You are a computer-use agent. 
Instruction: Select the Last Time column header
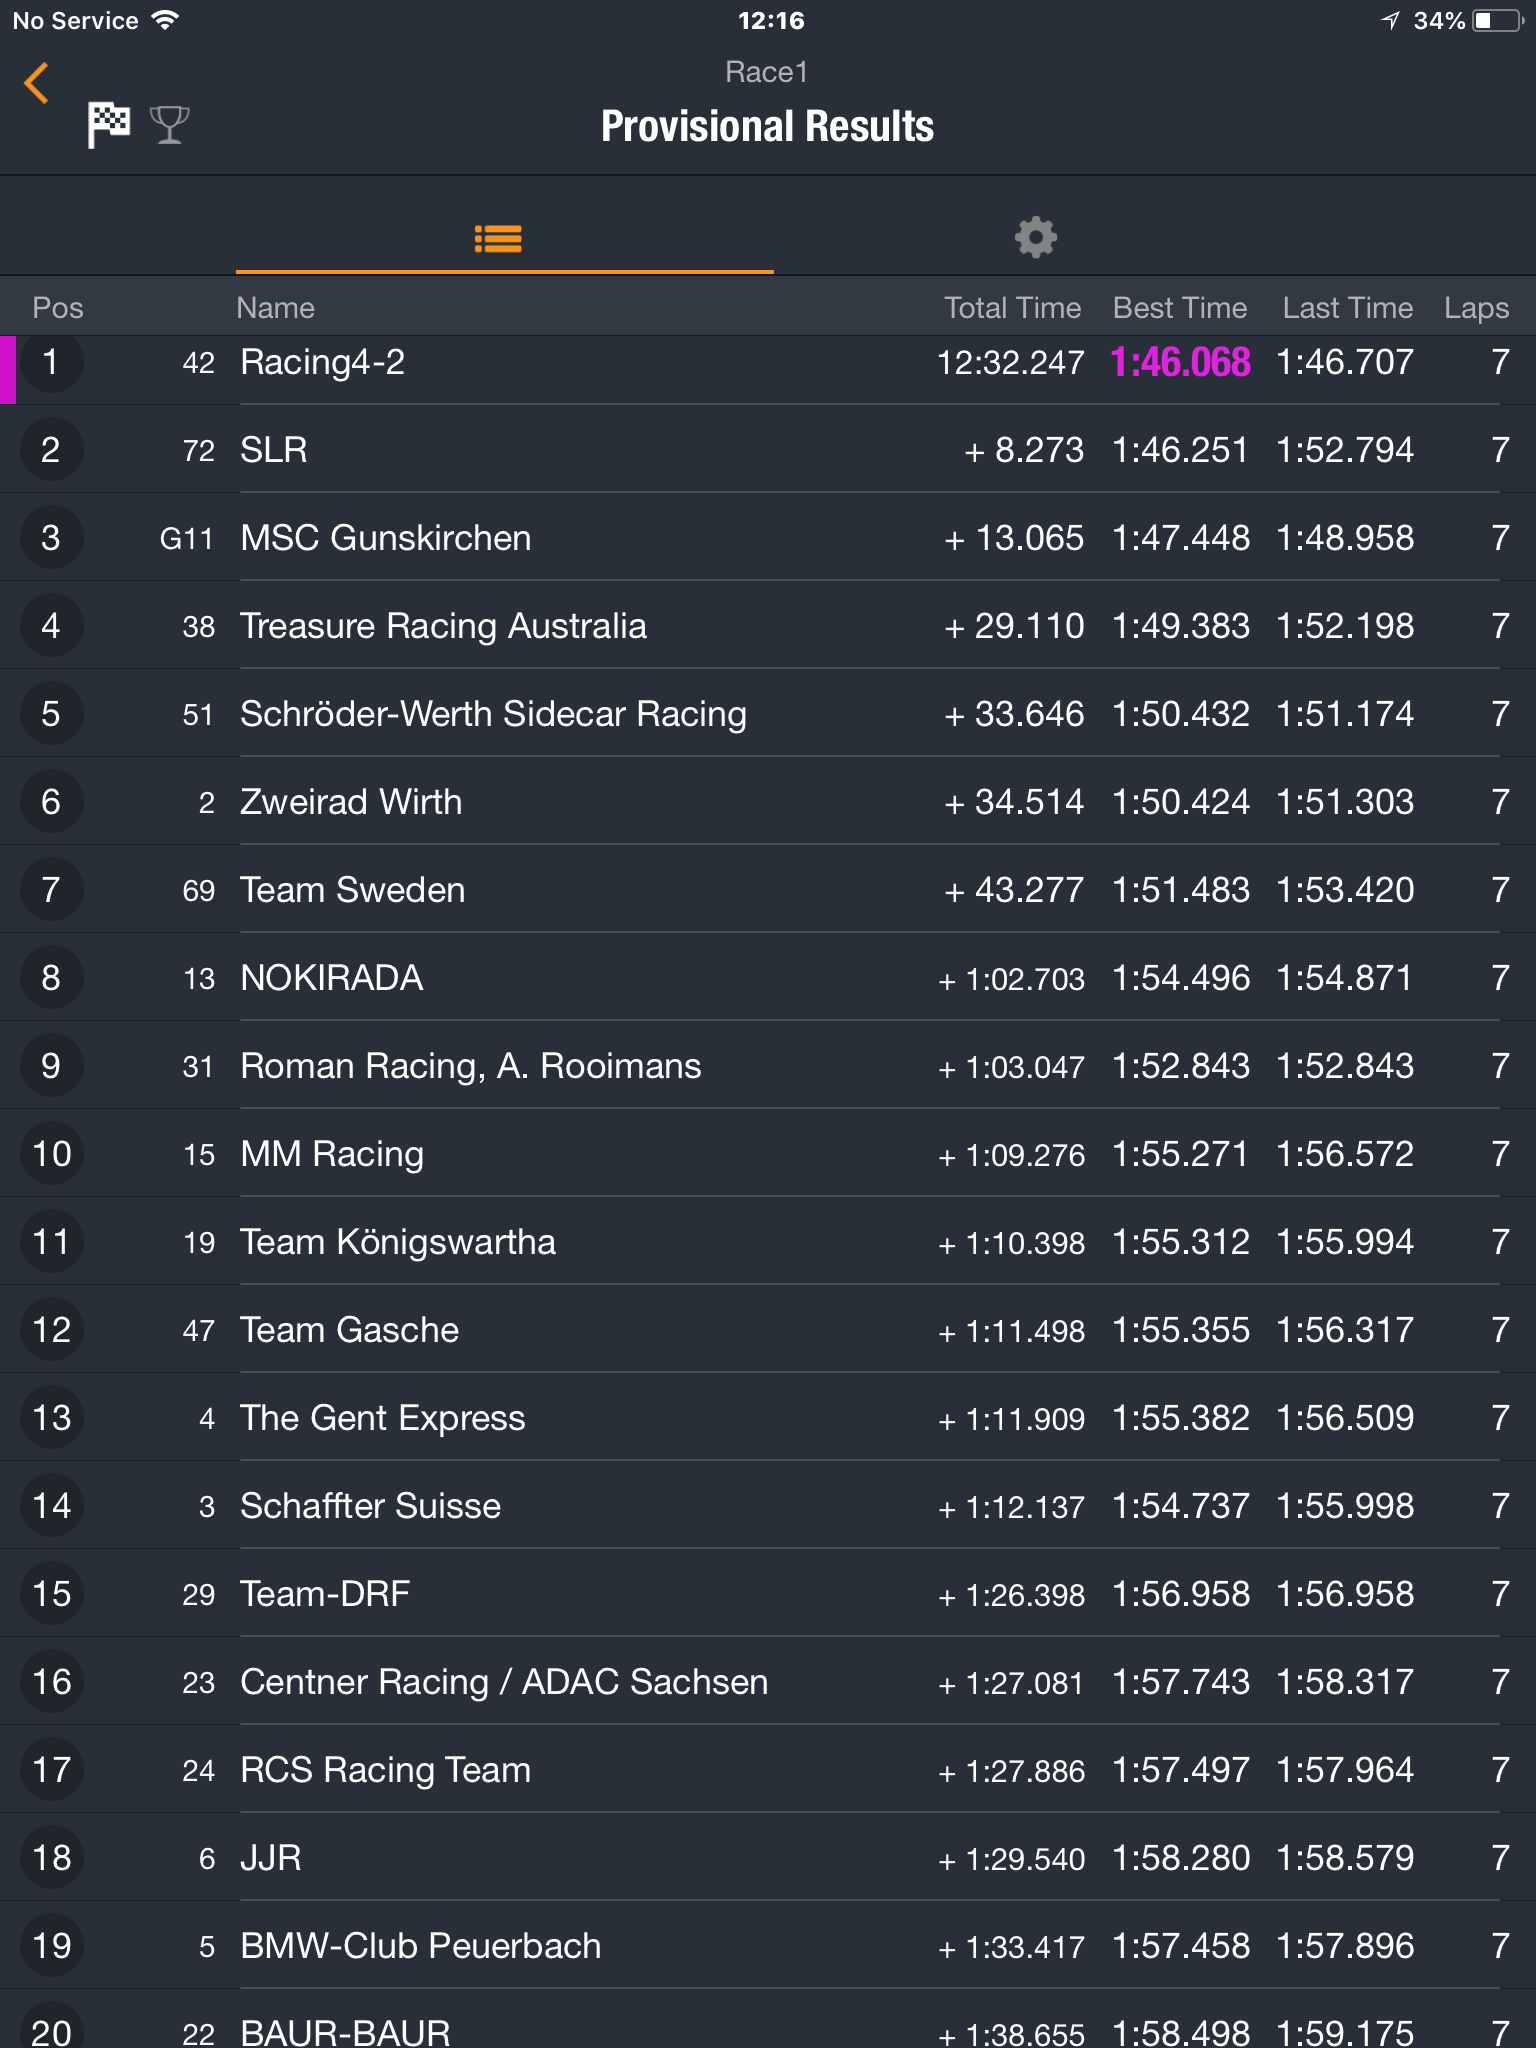click(x=1348, y=308)
